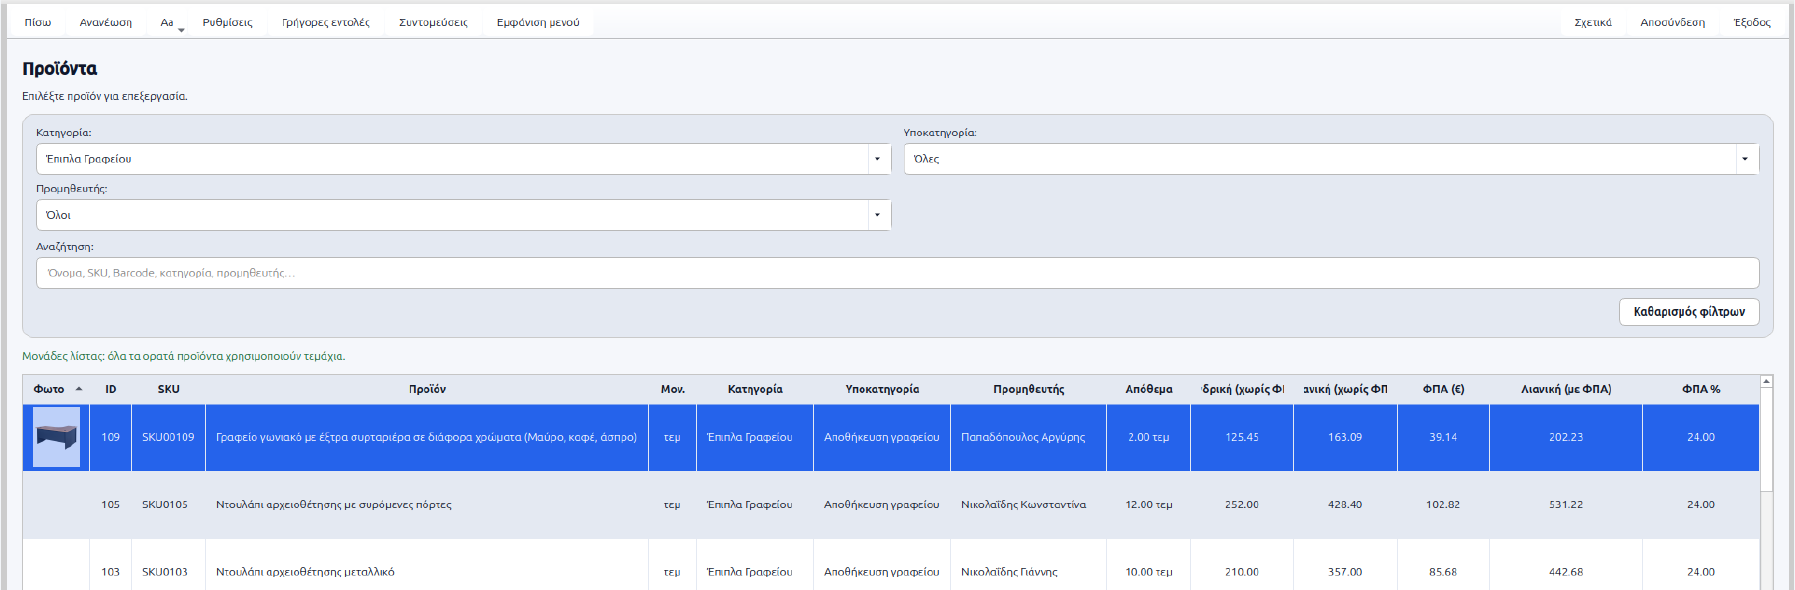Open Σχετικά in the top bar
Screen dimensions: 1795x590
[1593, 22]
